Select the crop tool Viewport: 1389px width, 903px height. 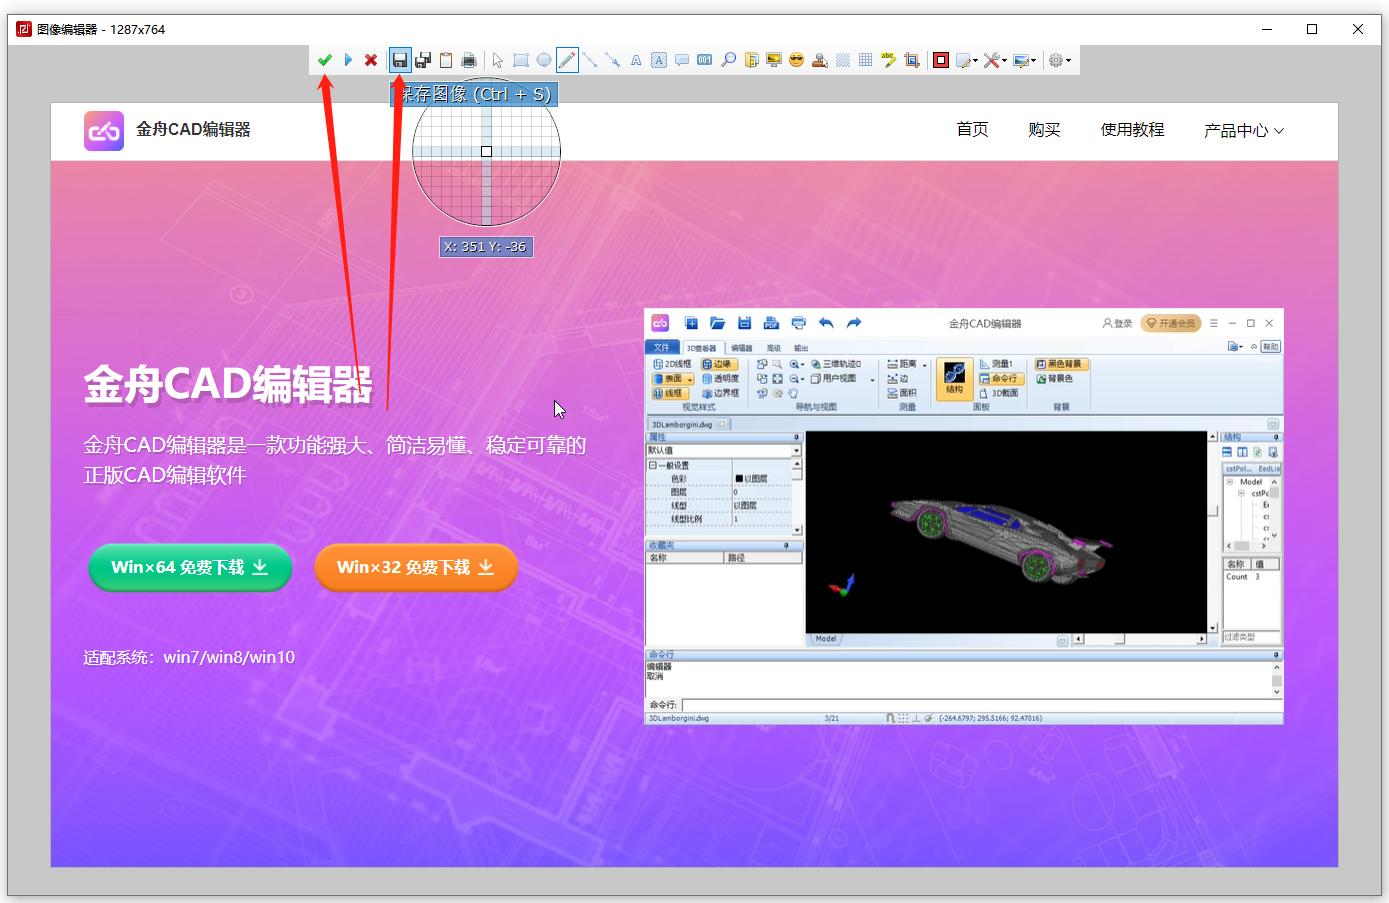(910, 60)
